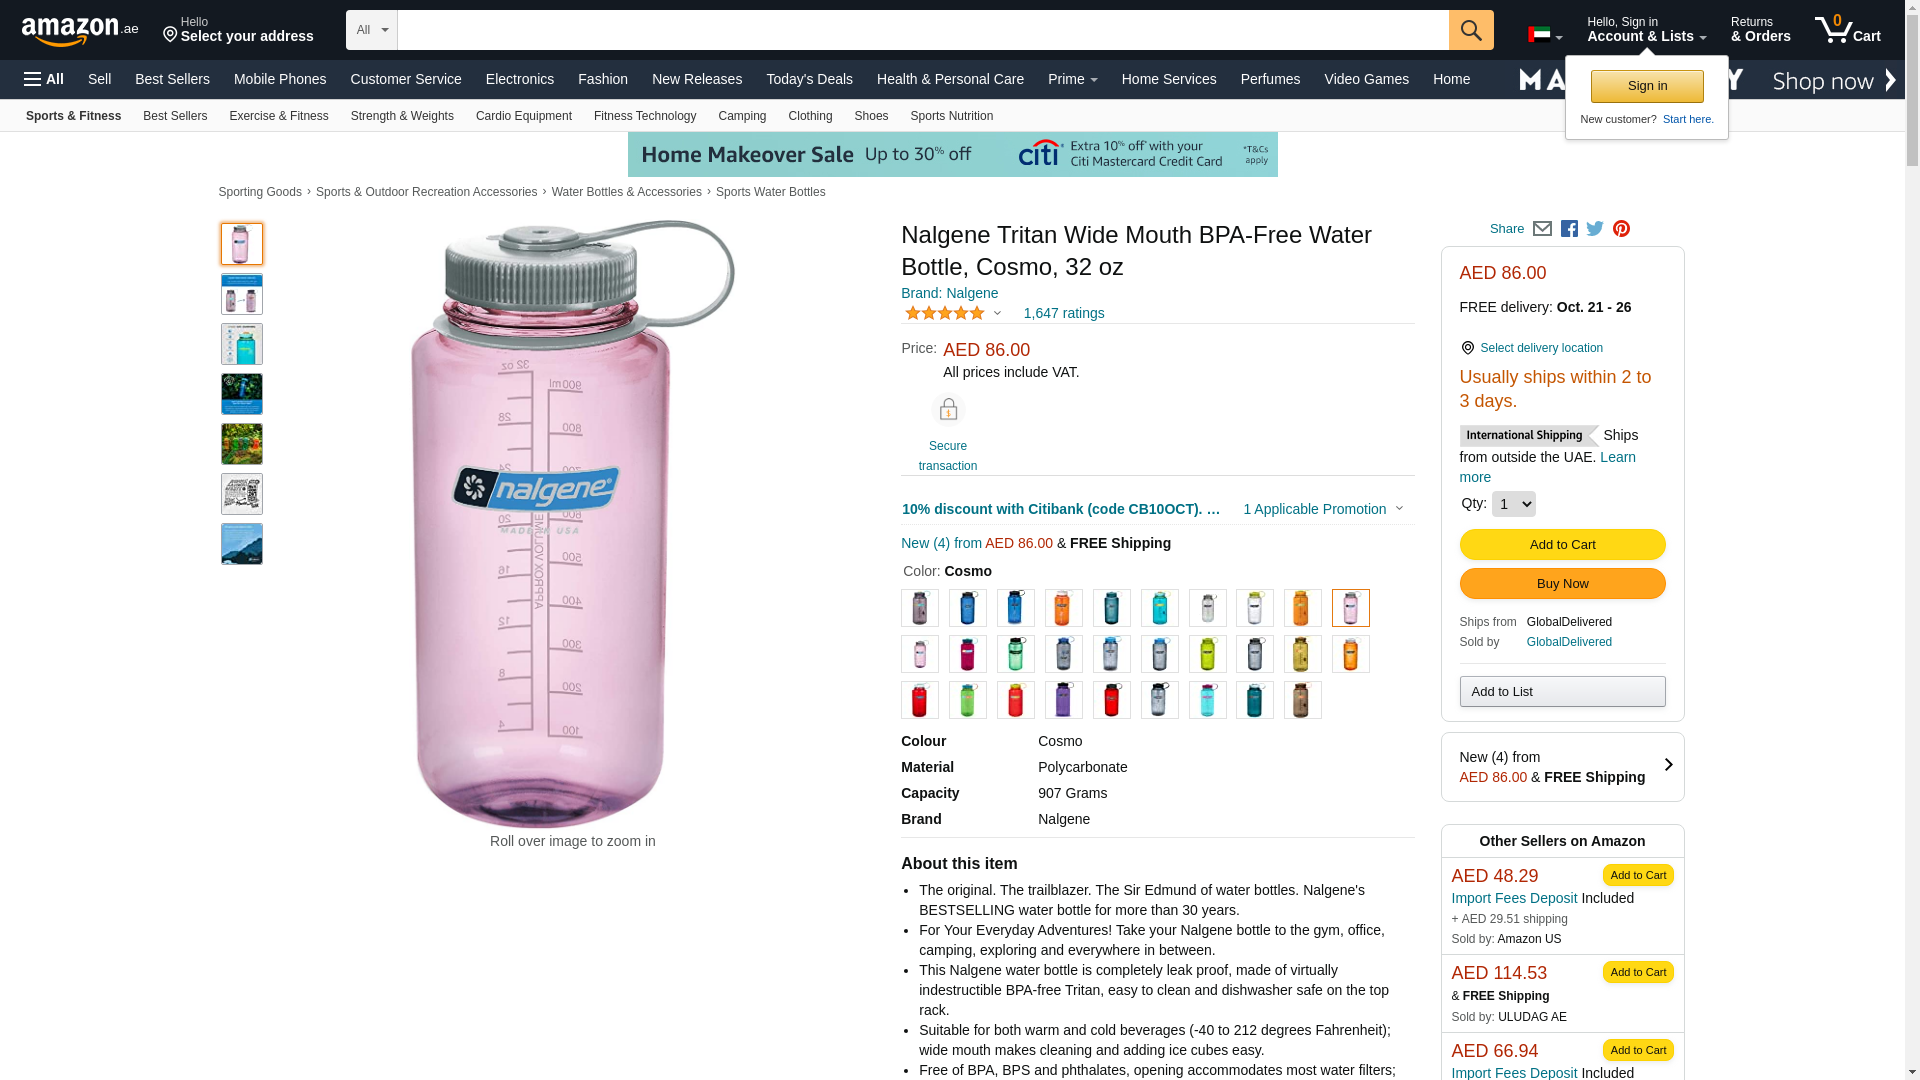The width and height of the screenshot is (1920, 1080).
Task: Share the product via email icon
Action: pyautogui.click(x=1542, y=229)
